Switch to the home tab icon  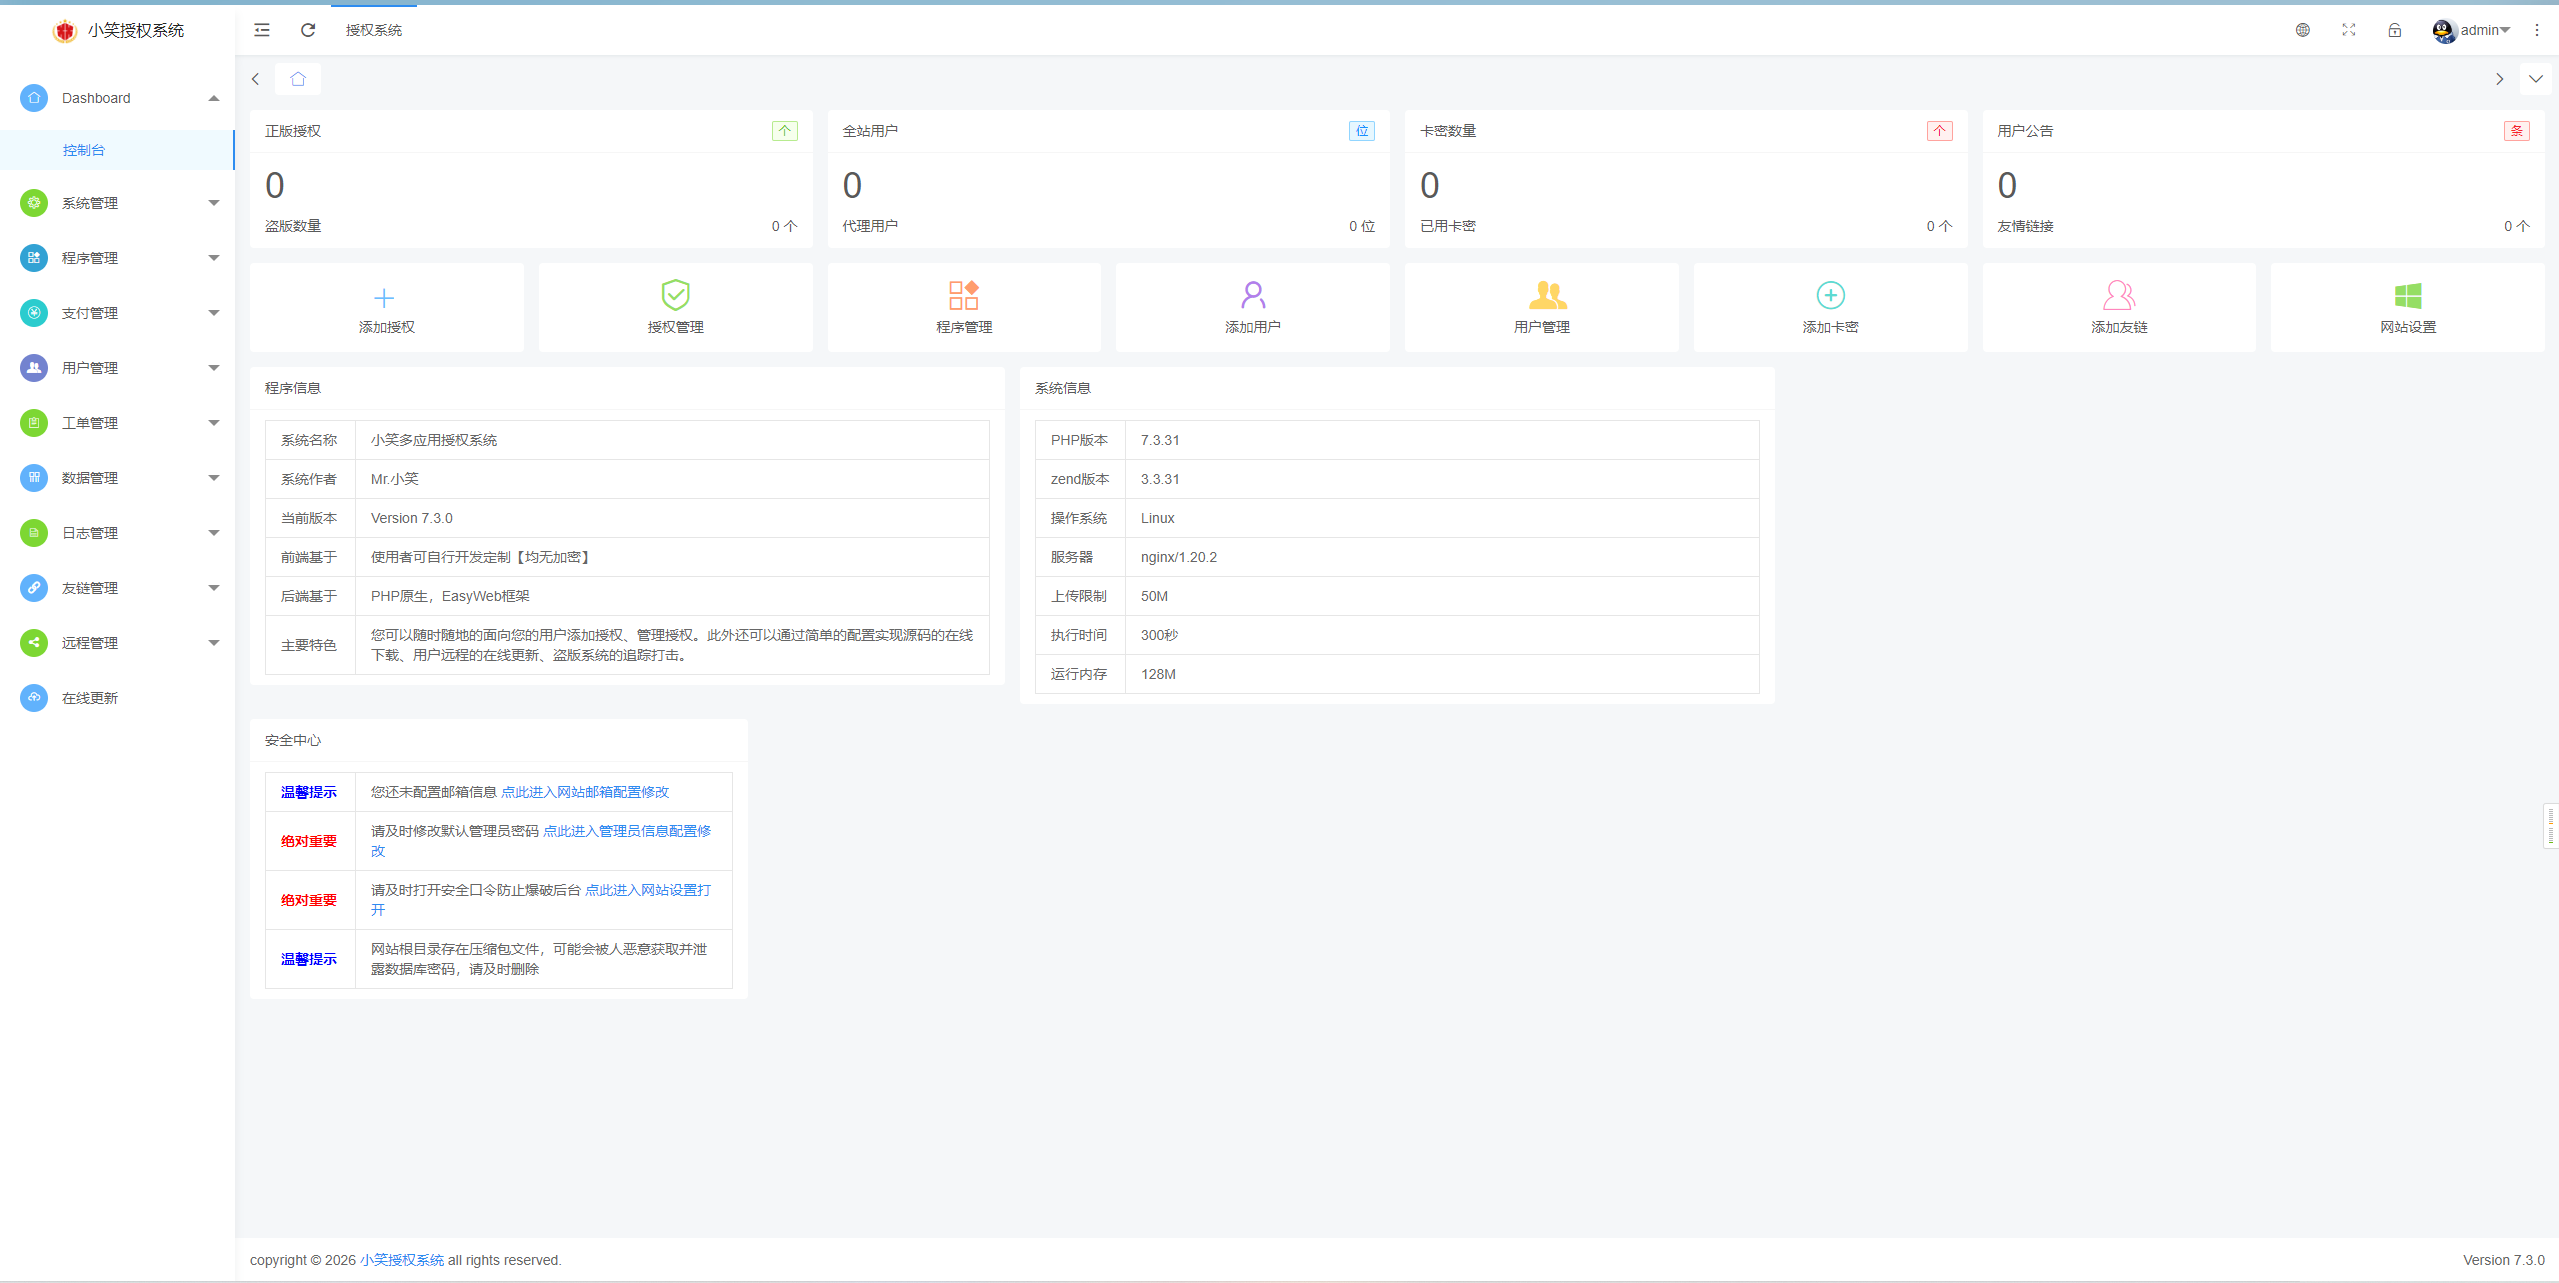tap(298, 79)
